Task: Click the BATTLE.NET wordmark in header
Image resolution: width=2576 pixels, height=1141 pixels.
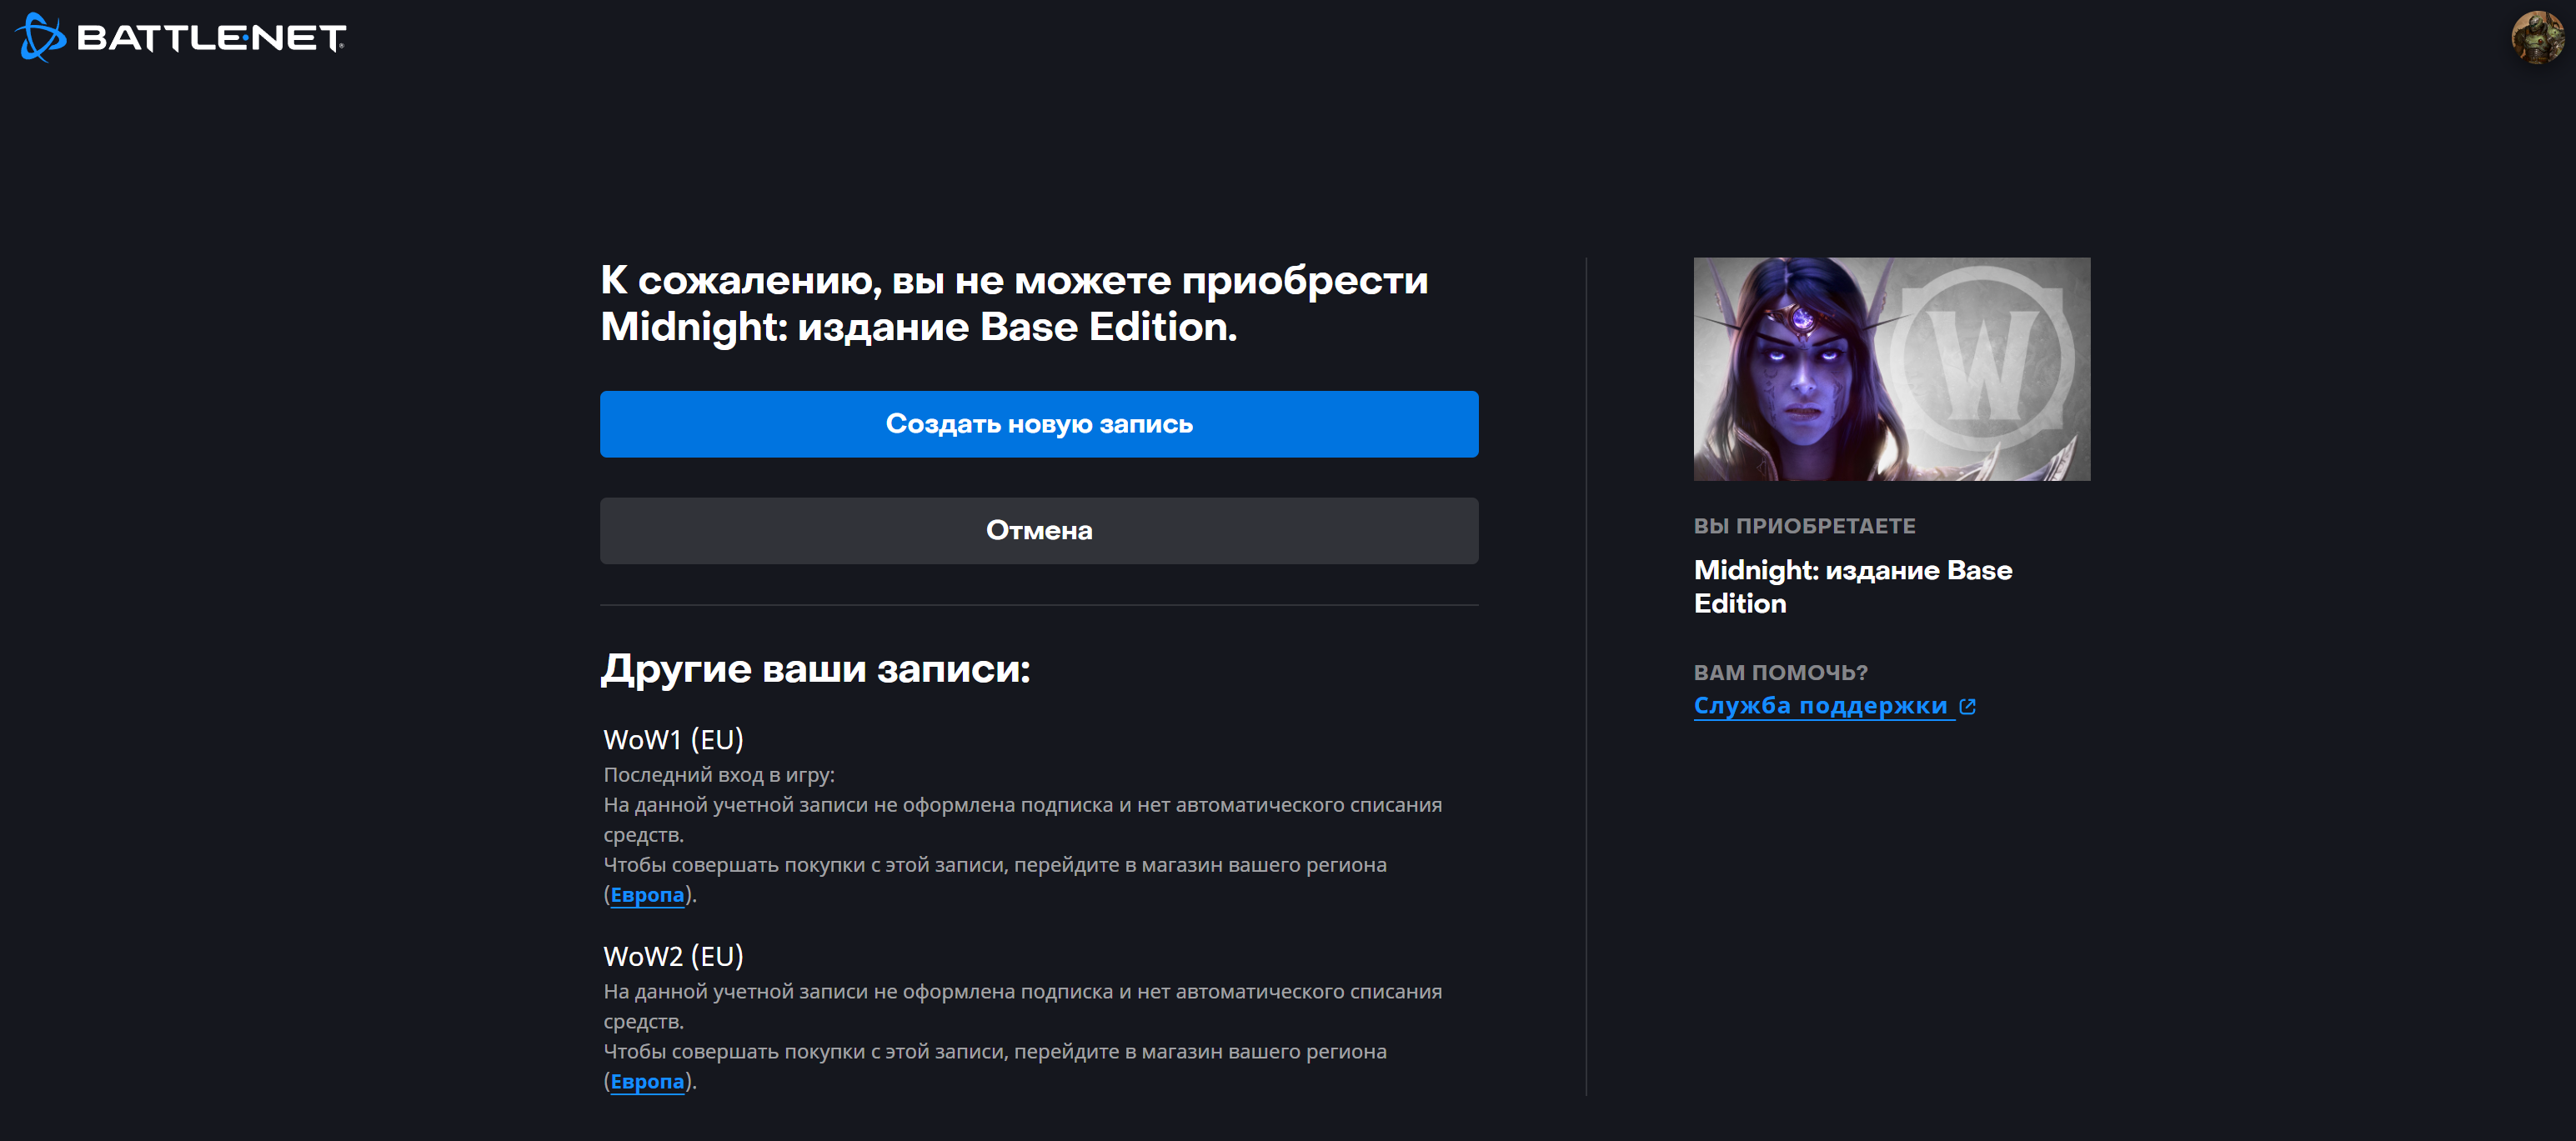Action: click(x=211, y=38)
